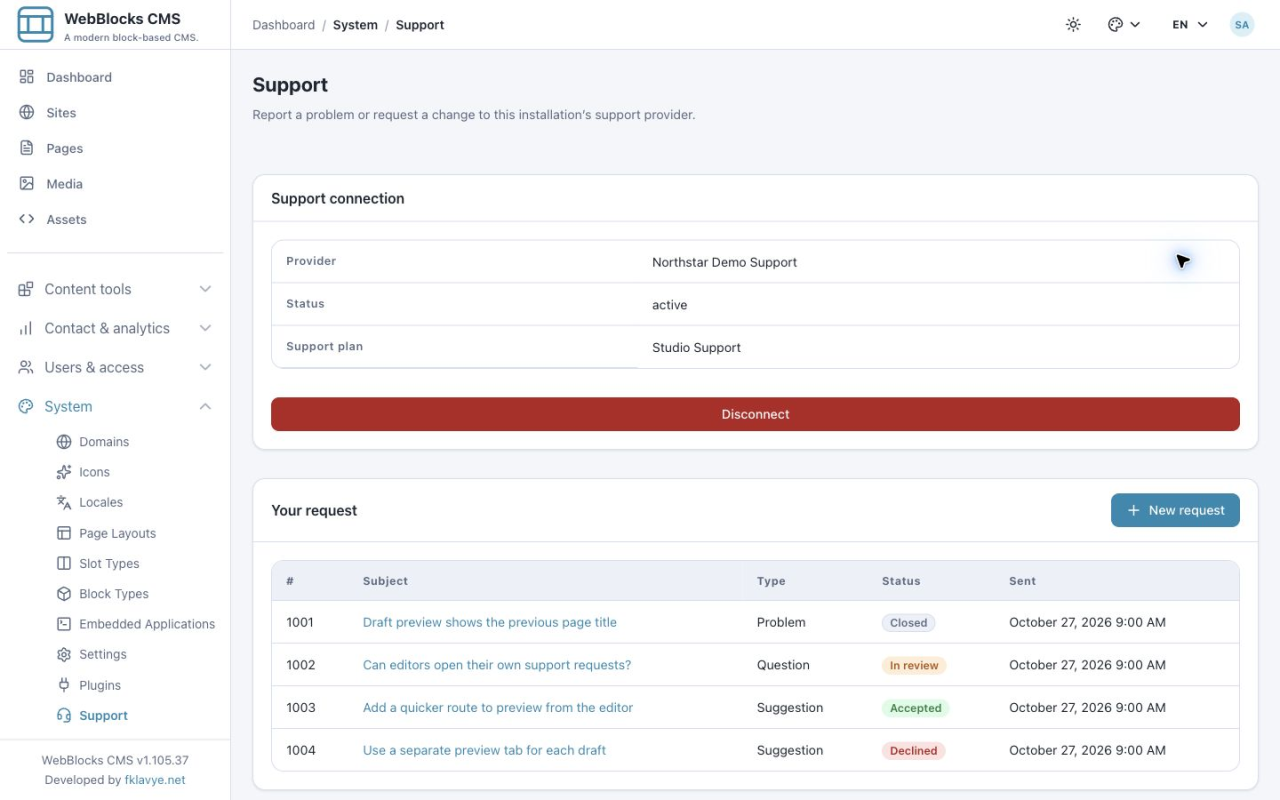The height and width of the screenshot is (800, 1280).
Task: Open the theme palette dropdown
Action: [x=1124, y=25]
